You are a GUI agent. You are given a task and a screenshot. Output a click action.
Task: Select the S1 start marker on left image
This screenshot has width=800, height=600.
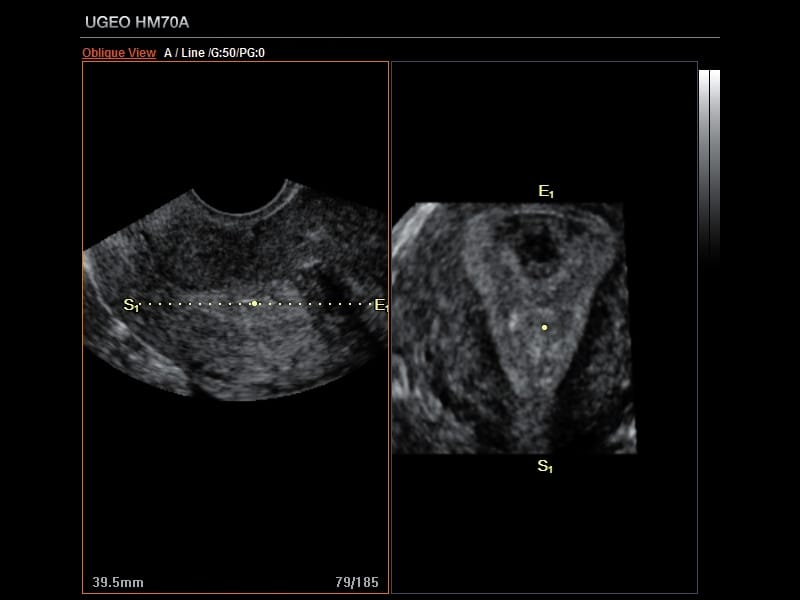point(131,305)
